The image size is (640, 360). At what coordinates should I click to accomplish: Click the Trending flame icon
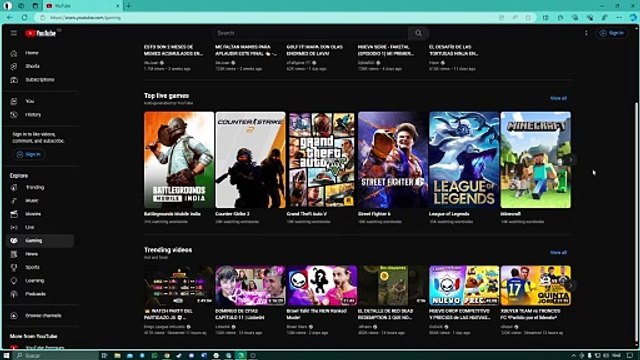coord(14,187)
